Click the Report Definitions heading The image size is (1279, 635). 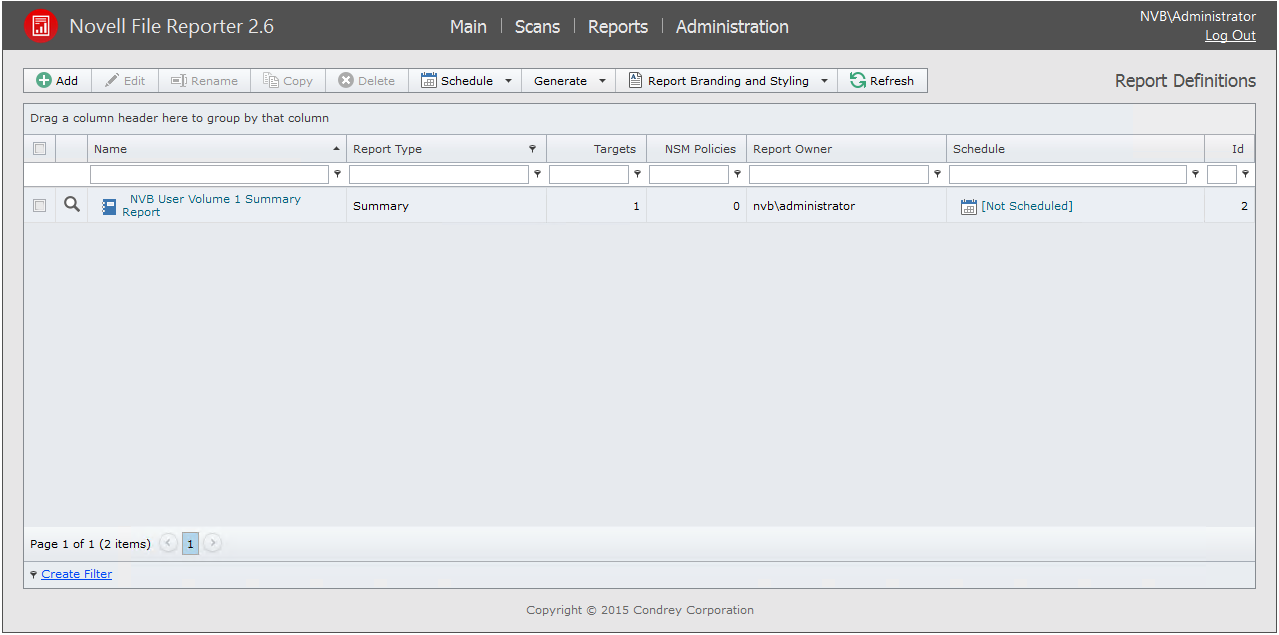tap(1185, 81)
